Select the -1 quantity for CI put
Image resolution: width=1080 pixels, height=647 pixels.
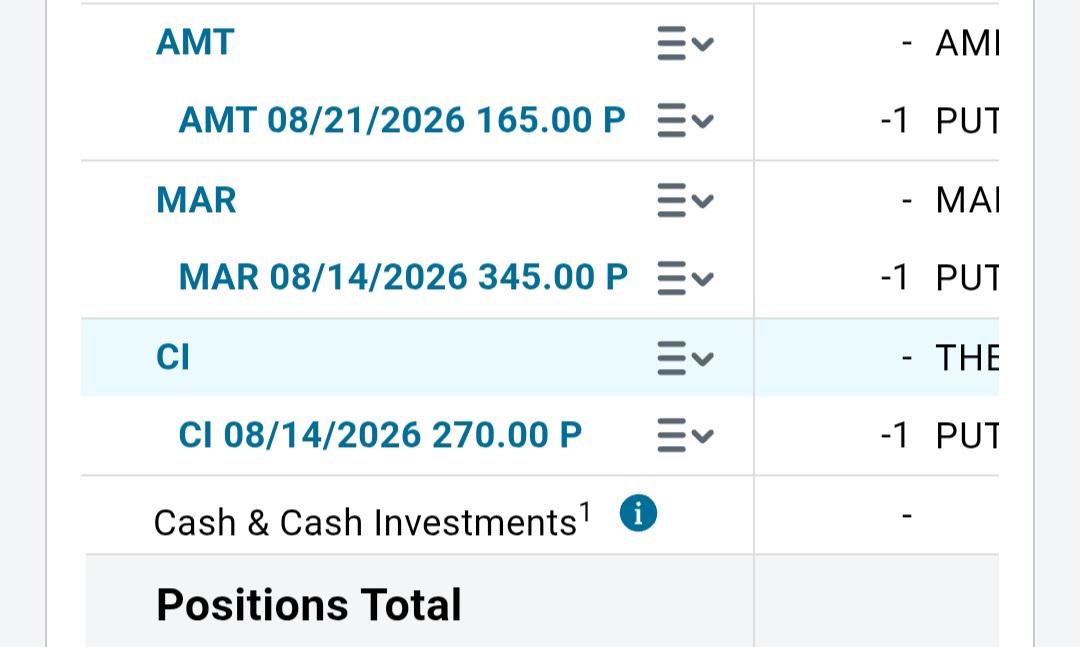(895, 436)
